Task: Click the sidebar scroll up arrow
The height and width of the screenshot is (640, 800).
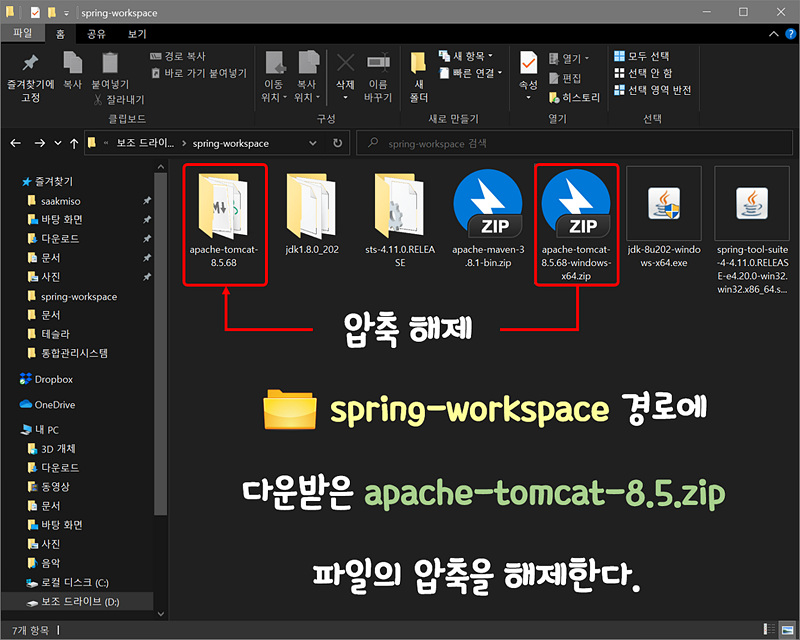Action: click(x=161, y=167)
